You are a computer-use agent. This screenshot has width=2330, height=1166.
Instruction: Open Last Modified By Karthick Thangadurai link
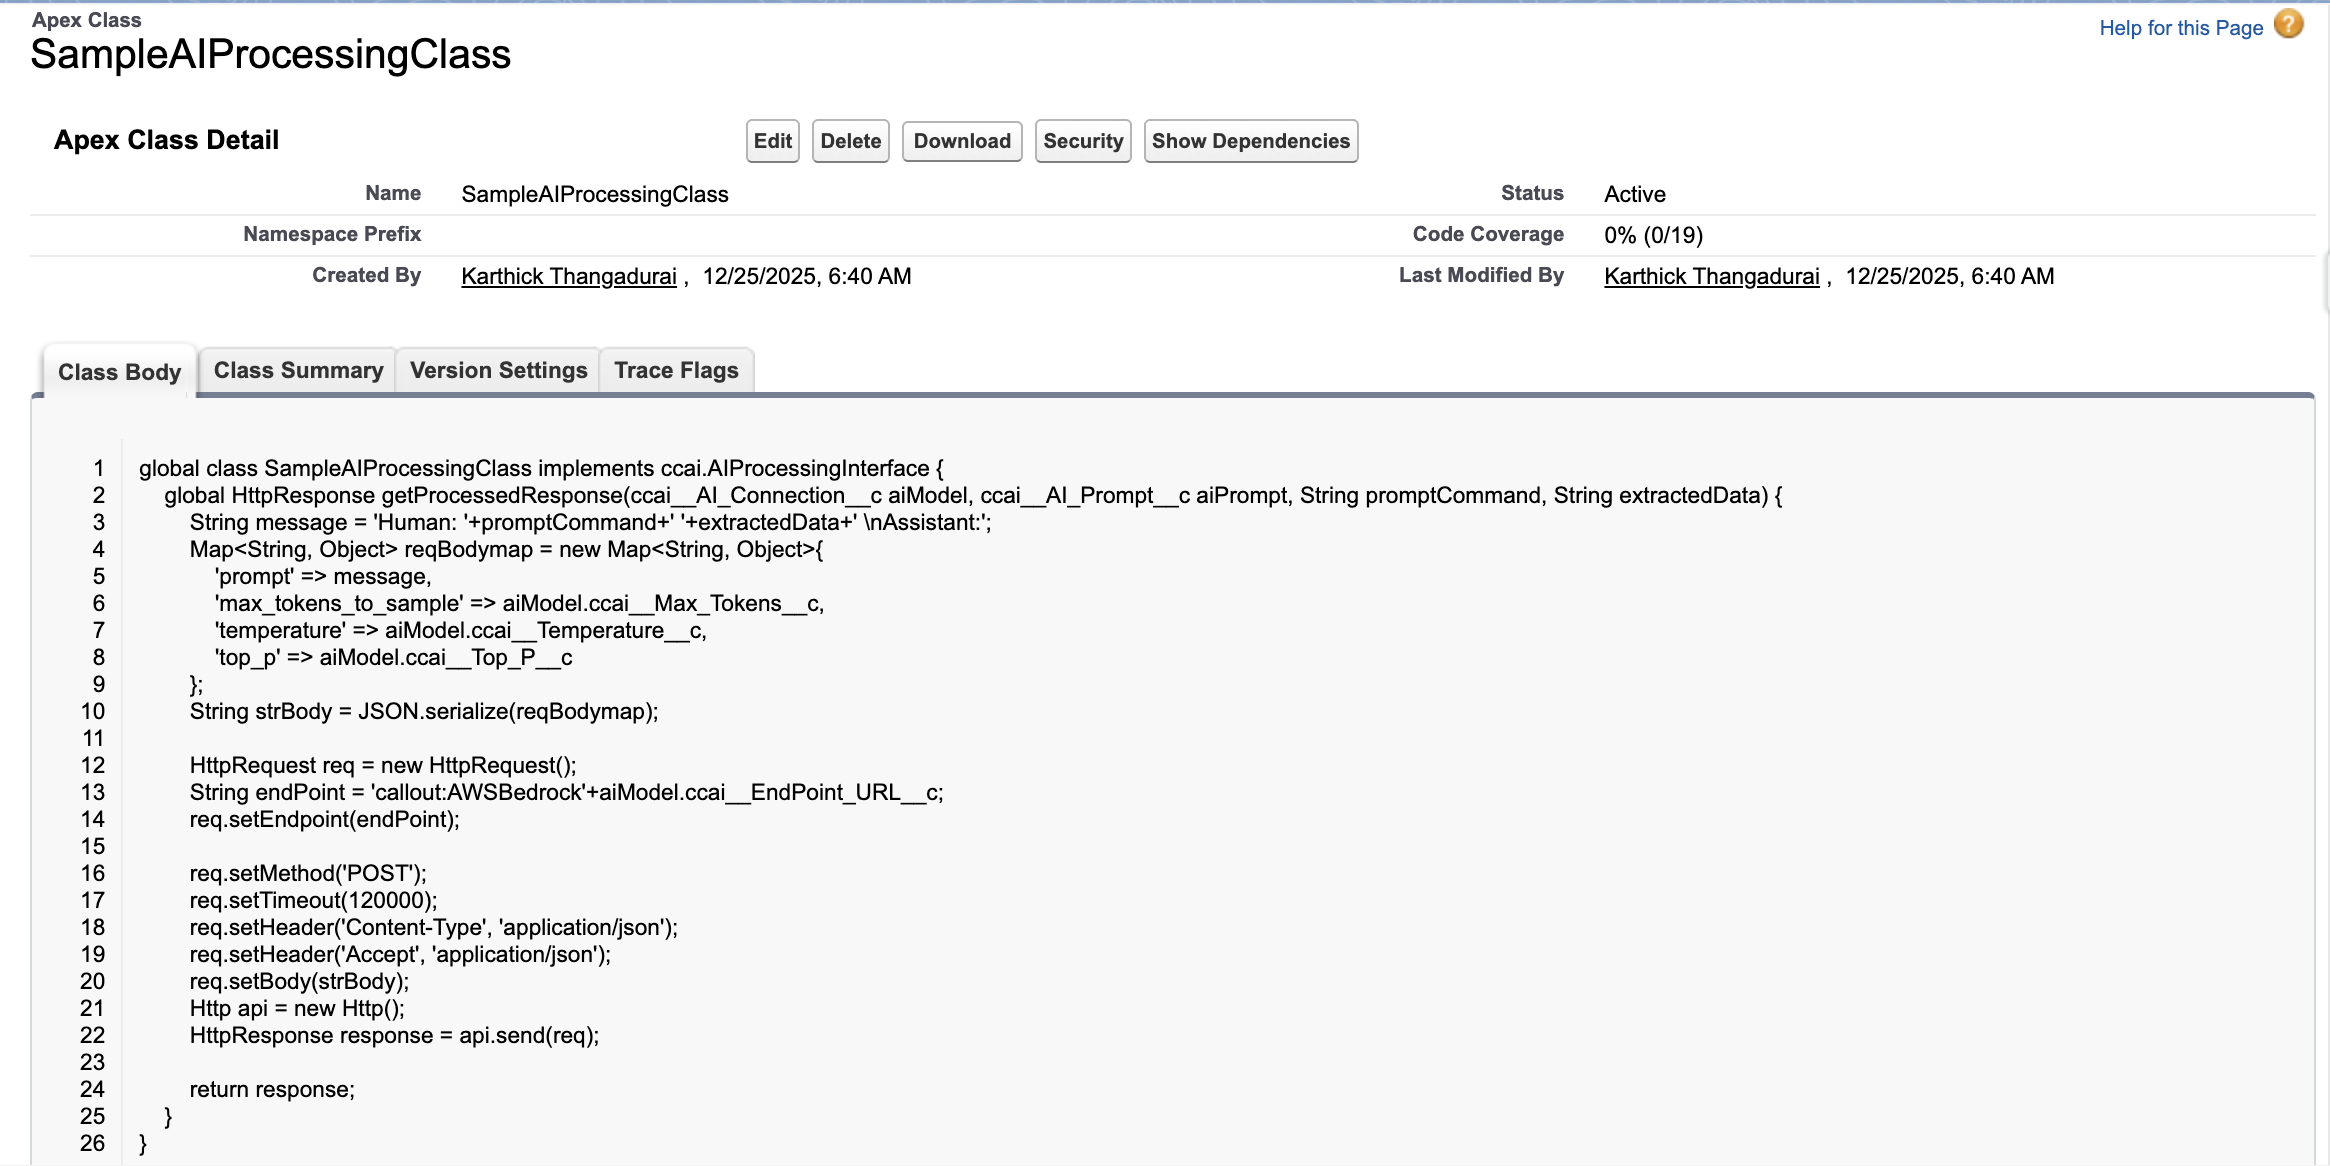pos(1711,277)
